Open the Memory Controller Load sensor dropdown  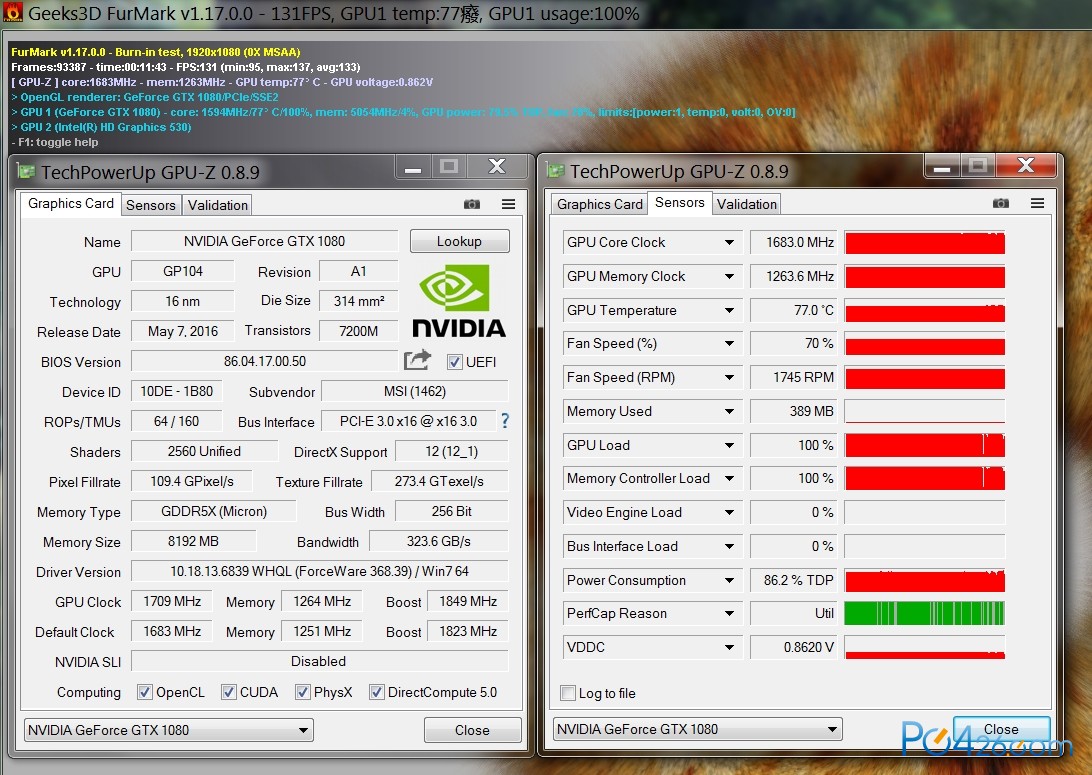click(x=729, y=478)
